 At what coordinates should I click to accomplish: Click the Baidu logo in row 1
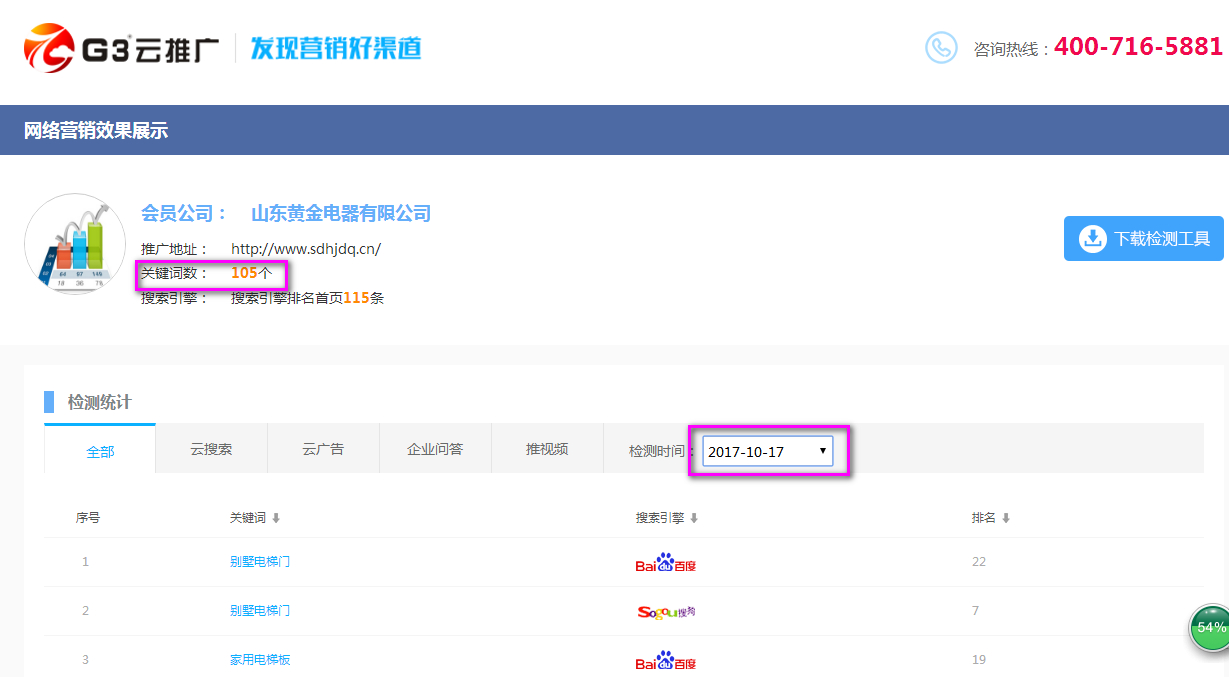tap(665, 564)
